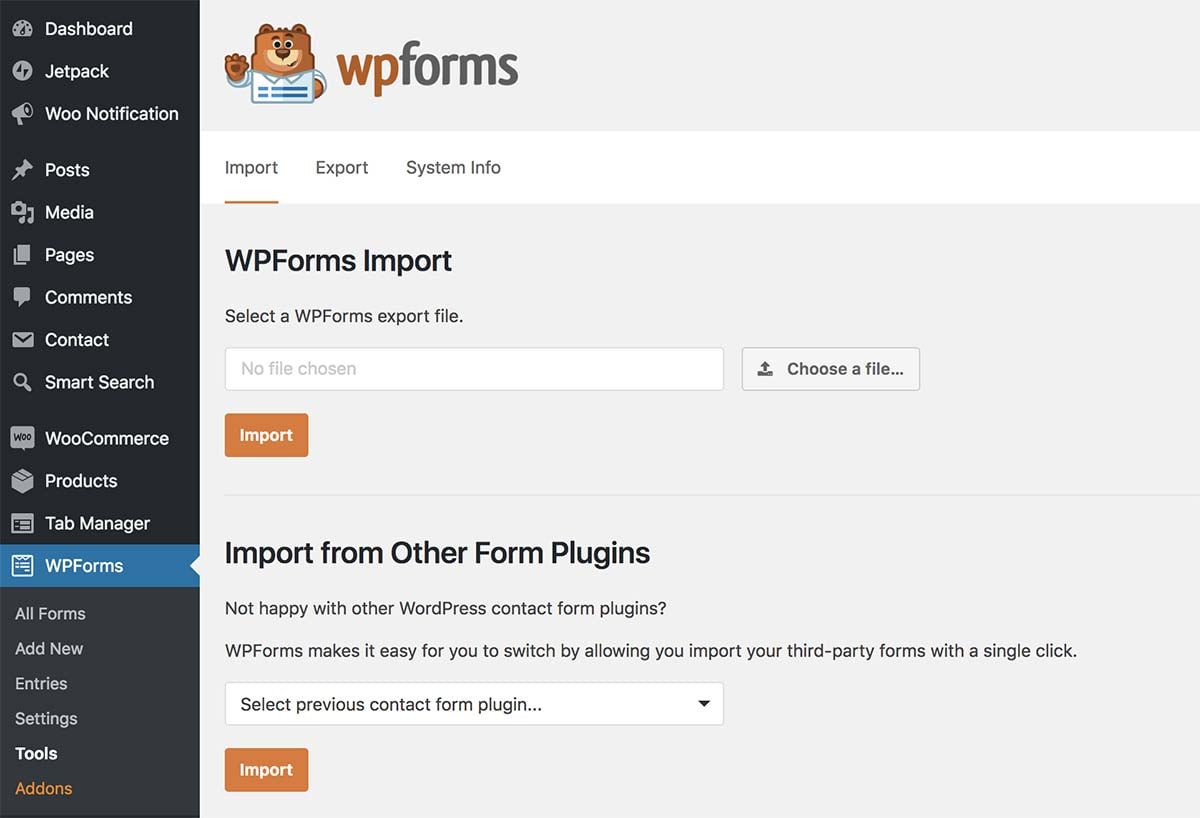Screen dimensions: 1200x818
Task: Open the System Info tab
Action: click(x=453, y=167)
